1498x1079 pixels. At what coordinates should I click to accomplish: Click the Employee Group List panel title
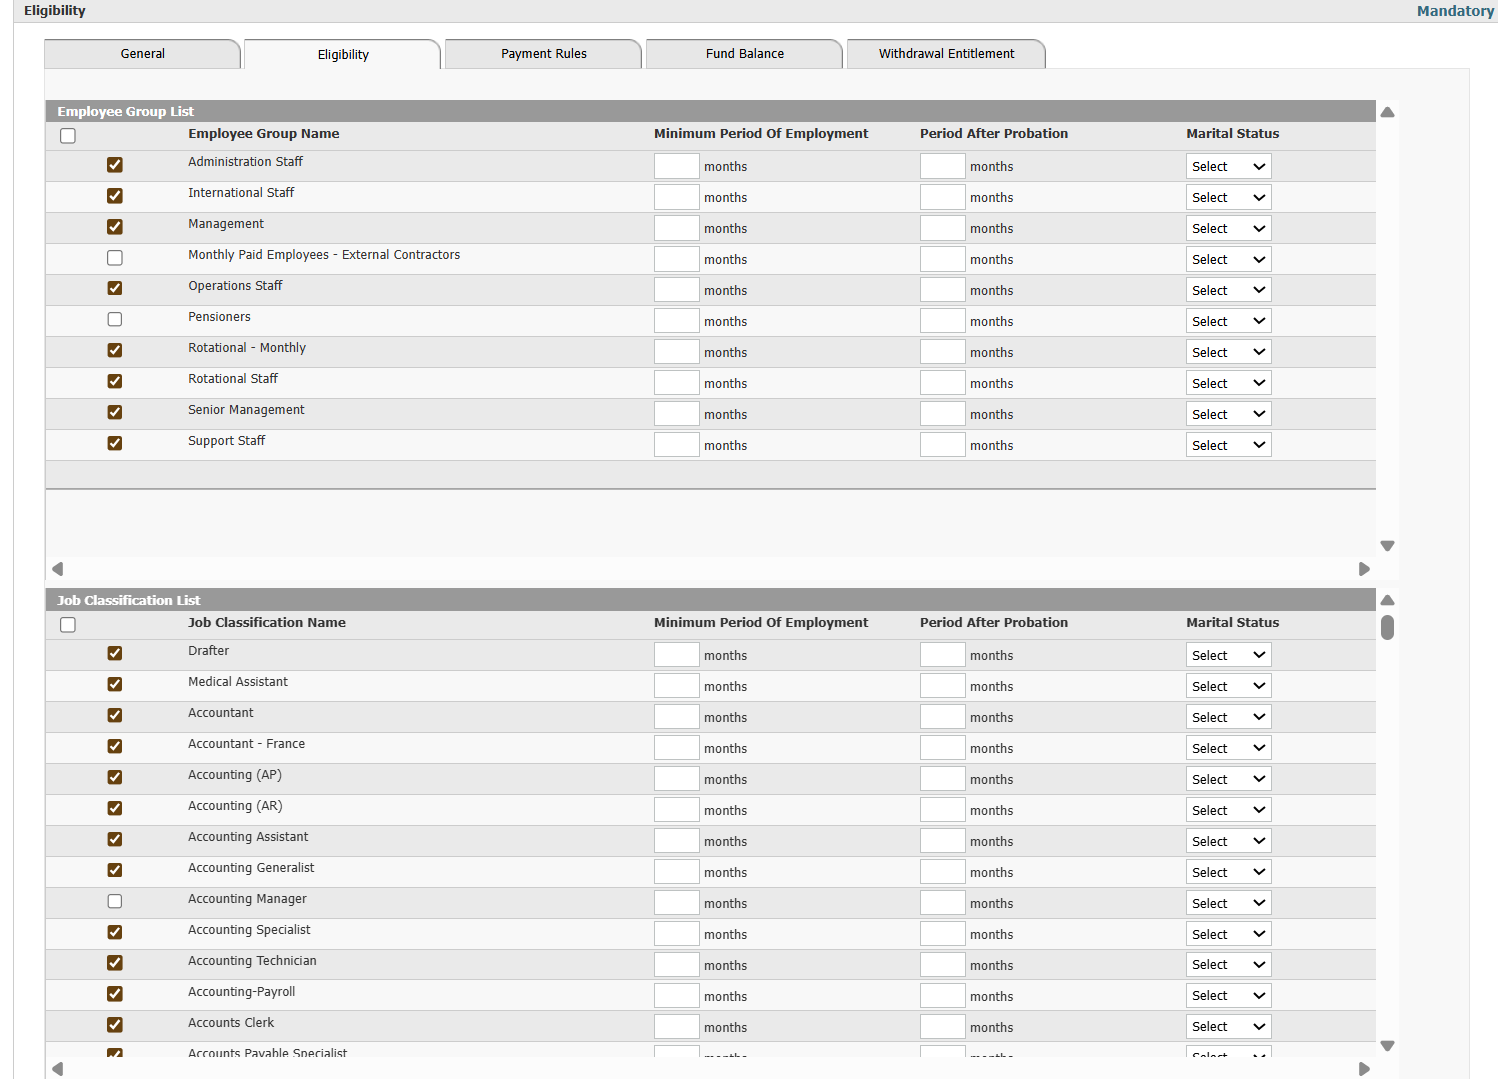click(125, 112)
